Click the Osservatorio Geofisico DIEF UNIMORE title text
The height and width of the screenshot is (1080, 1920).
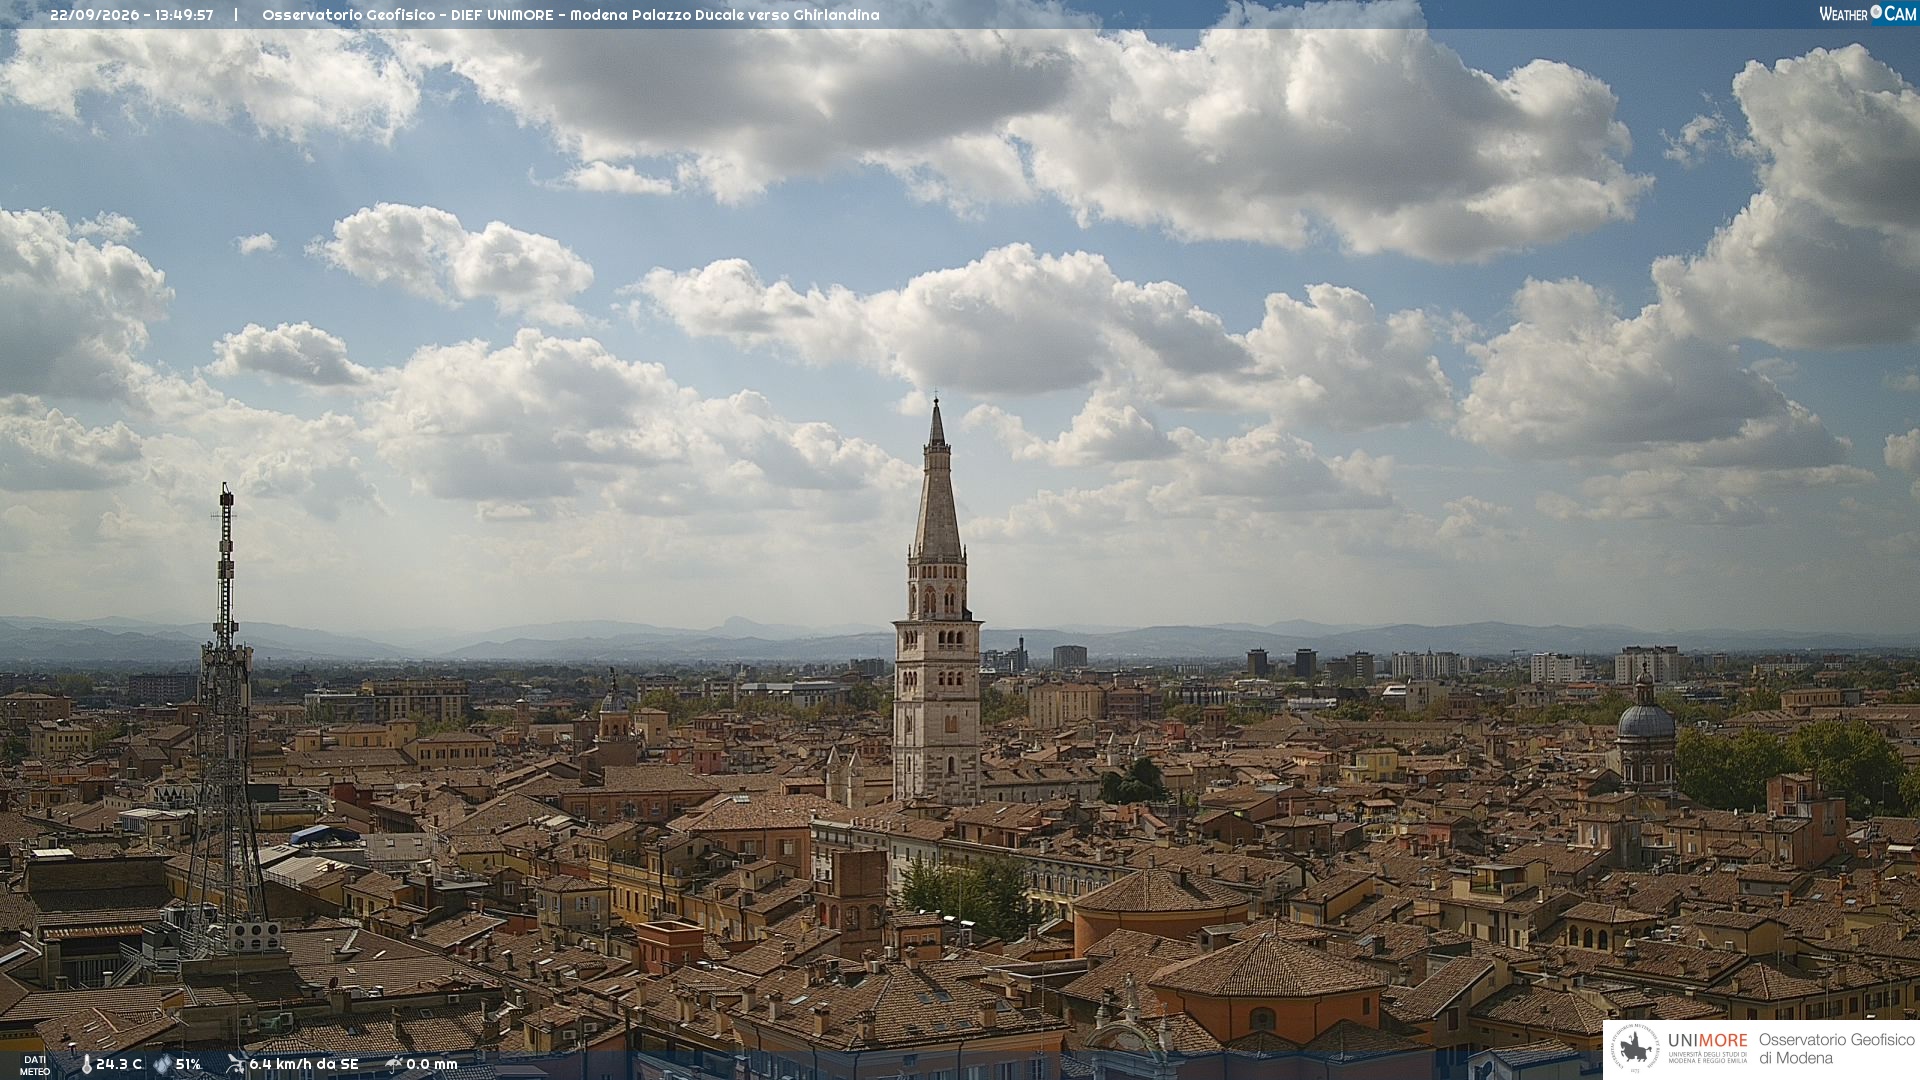click(571, 15)
